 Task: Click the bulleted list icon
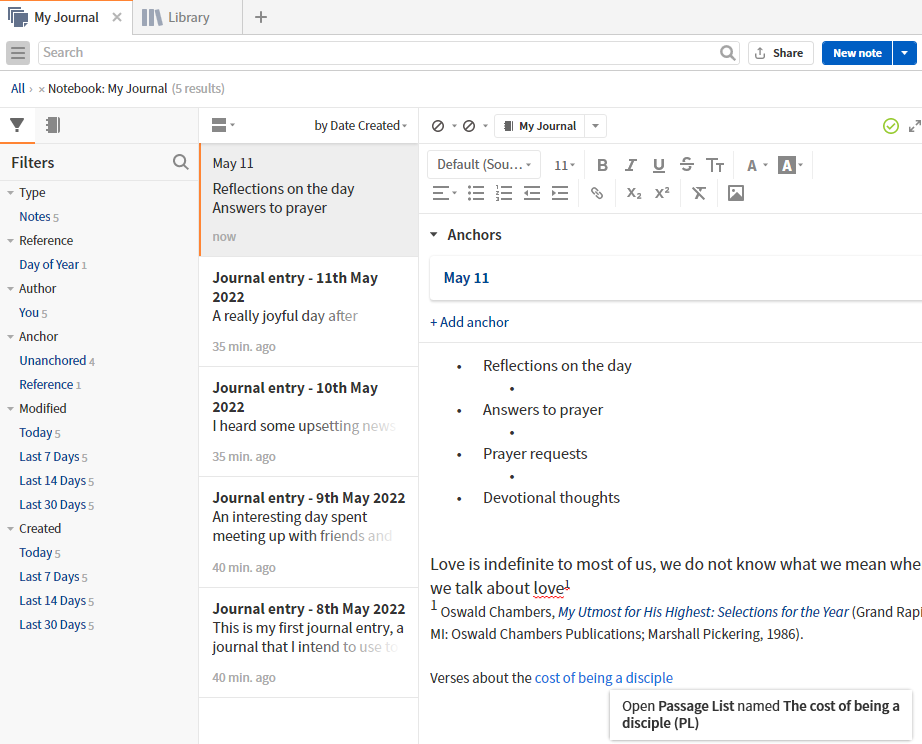click(x=476, y=193)
